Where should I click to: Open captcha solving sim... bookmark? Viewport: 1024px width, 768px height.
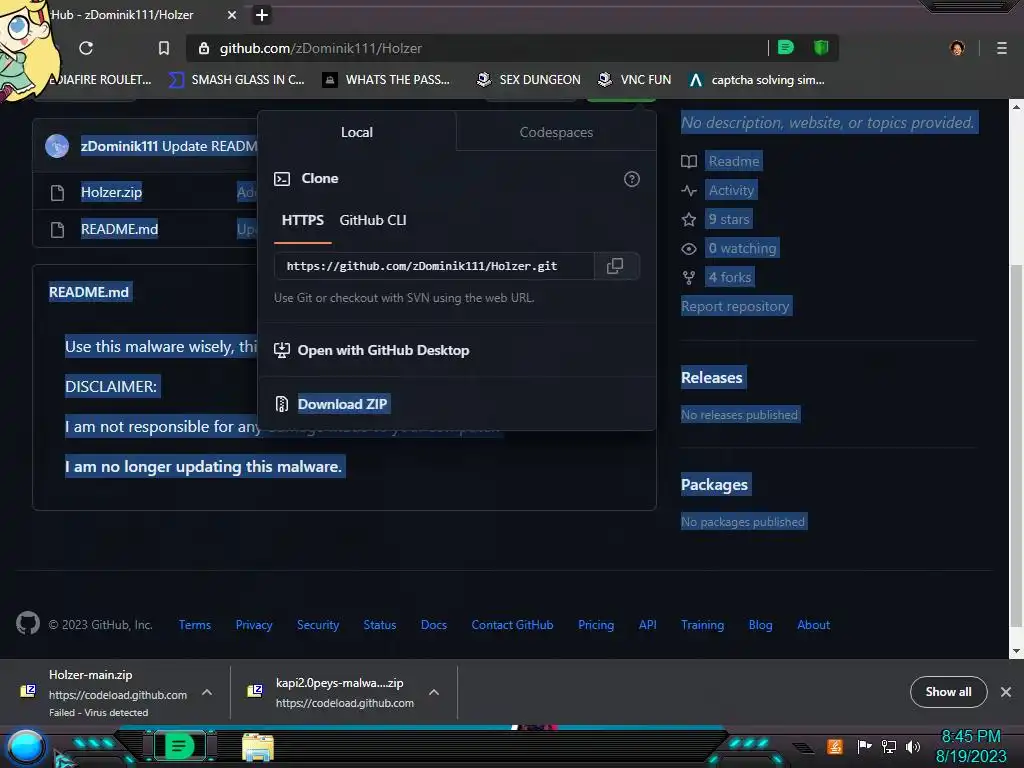(757, 80)
